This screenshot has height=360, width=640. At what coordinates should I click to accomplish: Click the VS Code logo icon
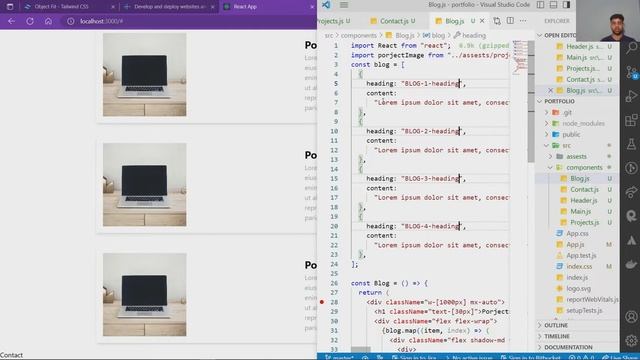pyautogui.click(x=326, y=5)
